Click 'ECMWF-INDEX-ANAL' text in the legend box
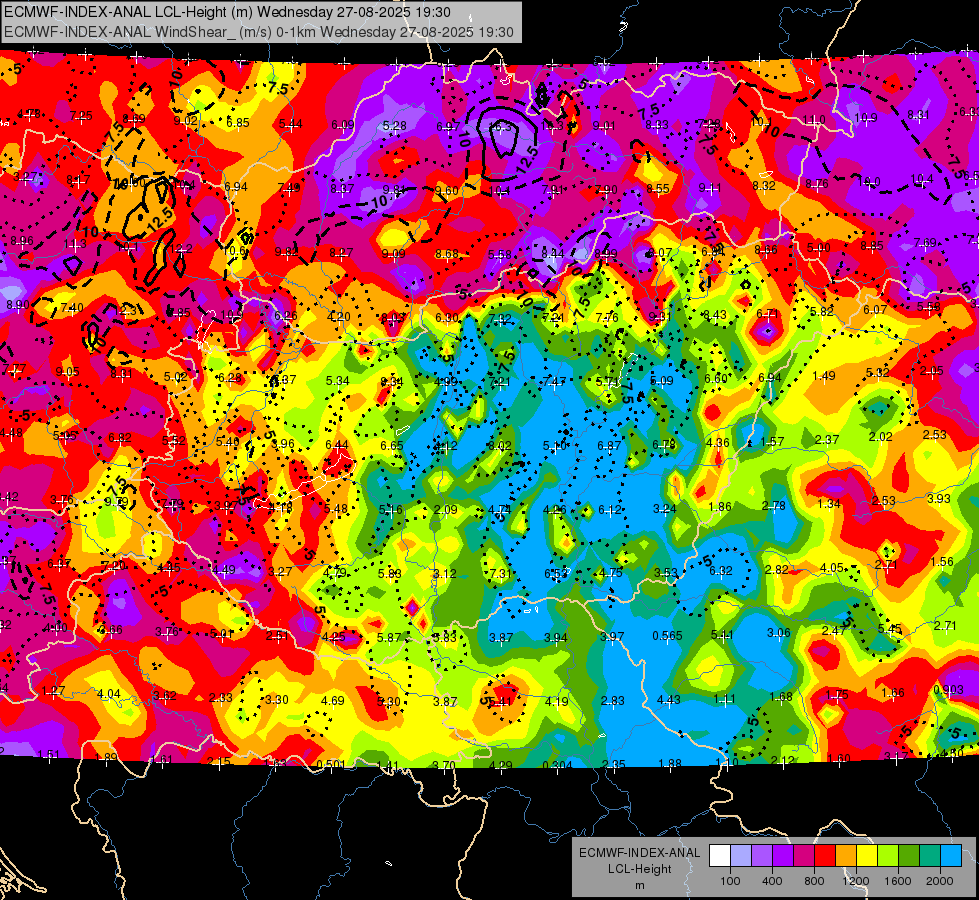 coord(640,853)
